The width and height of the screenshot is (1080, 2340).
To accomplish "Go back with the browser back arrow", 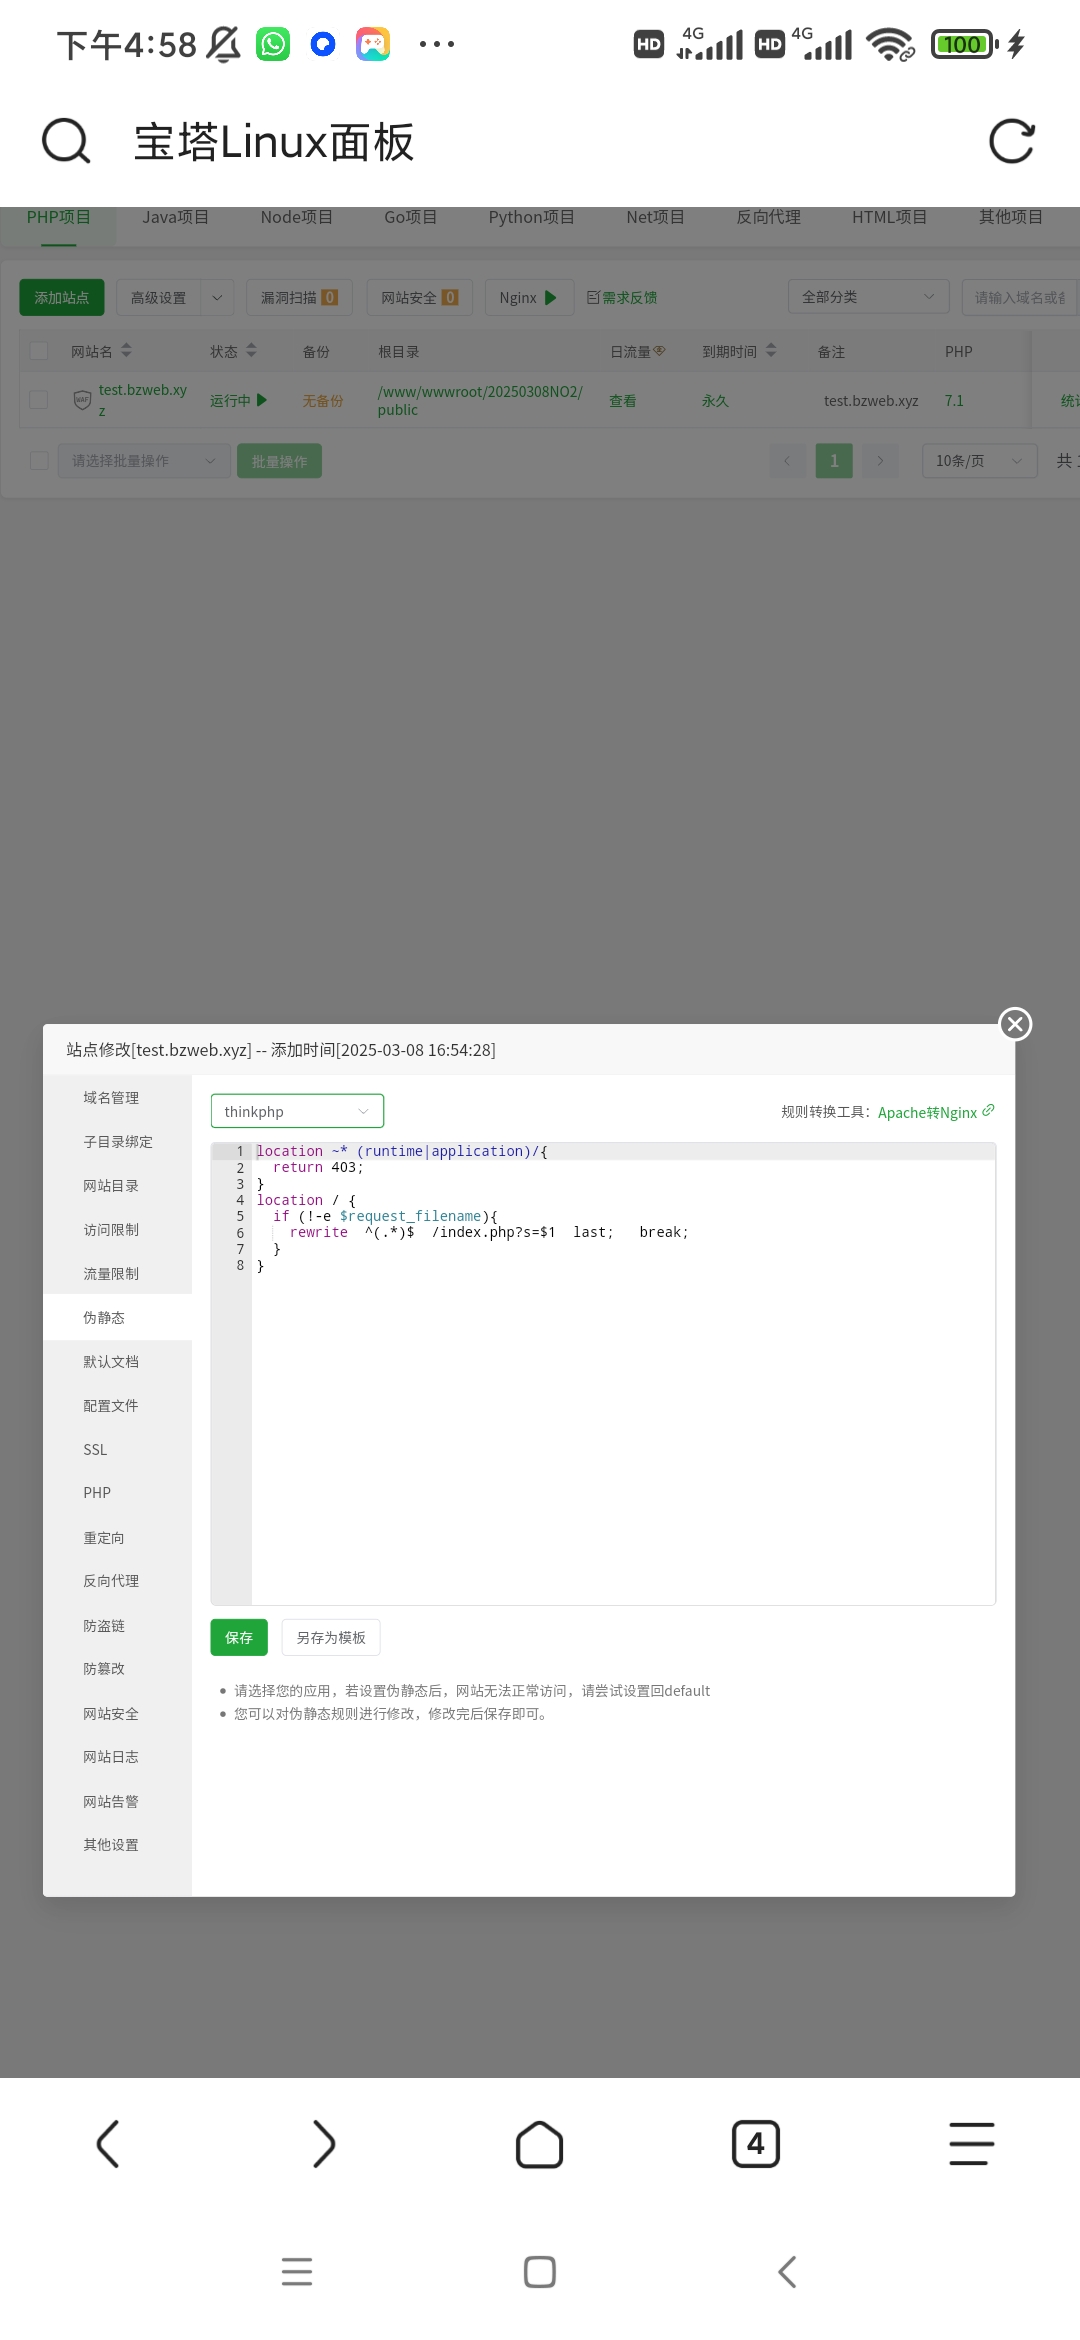I will 108,2144.
